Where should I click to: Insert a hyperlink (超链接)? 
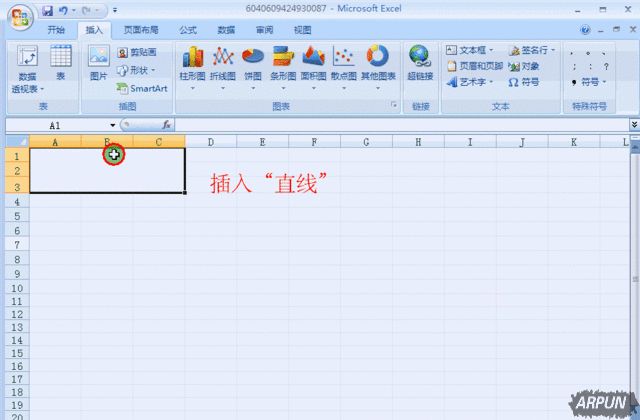[x=420, y=62]
